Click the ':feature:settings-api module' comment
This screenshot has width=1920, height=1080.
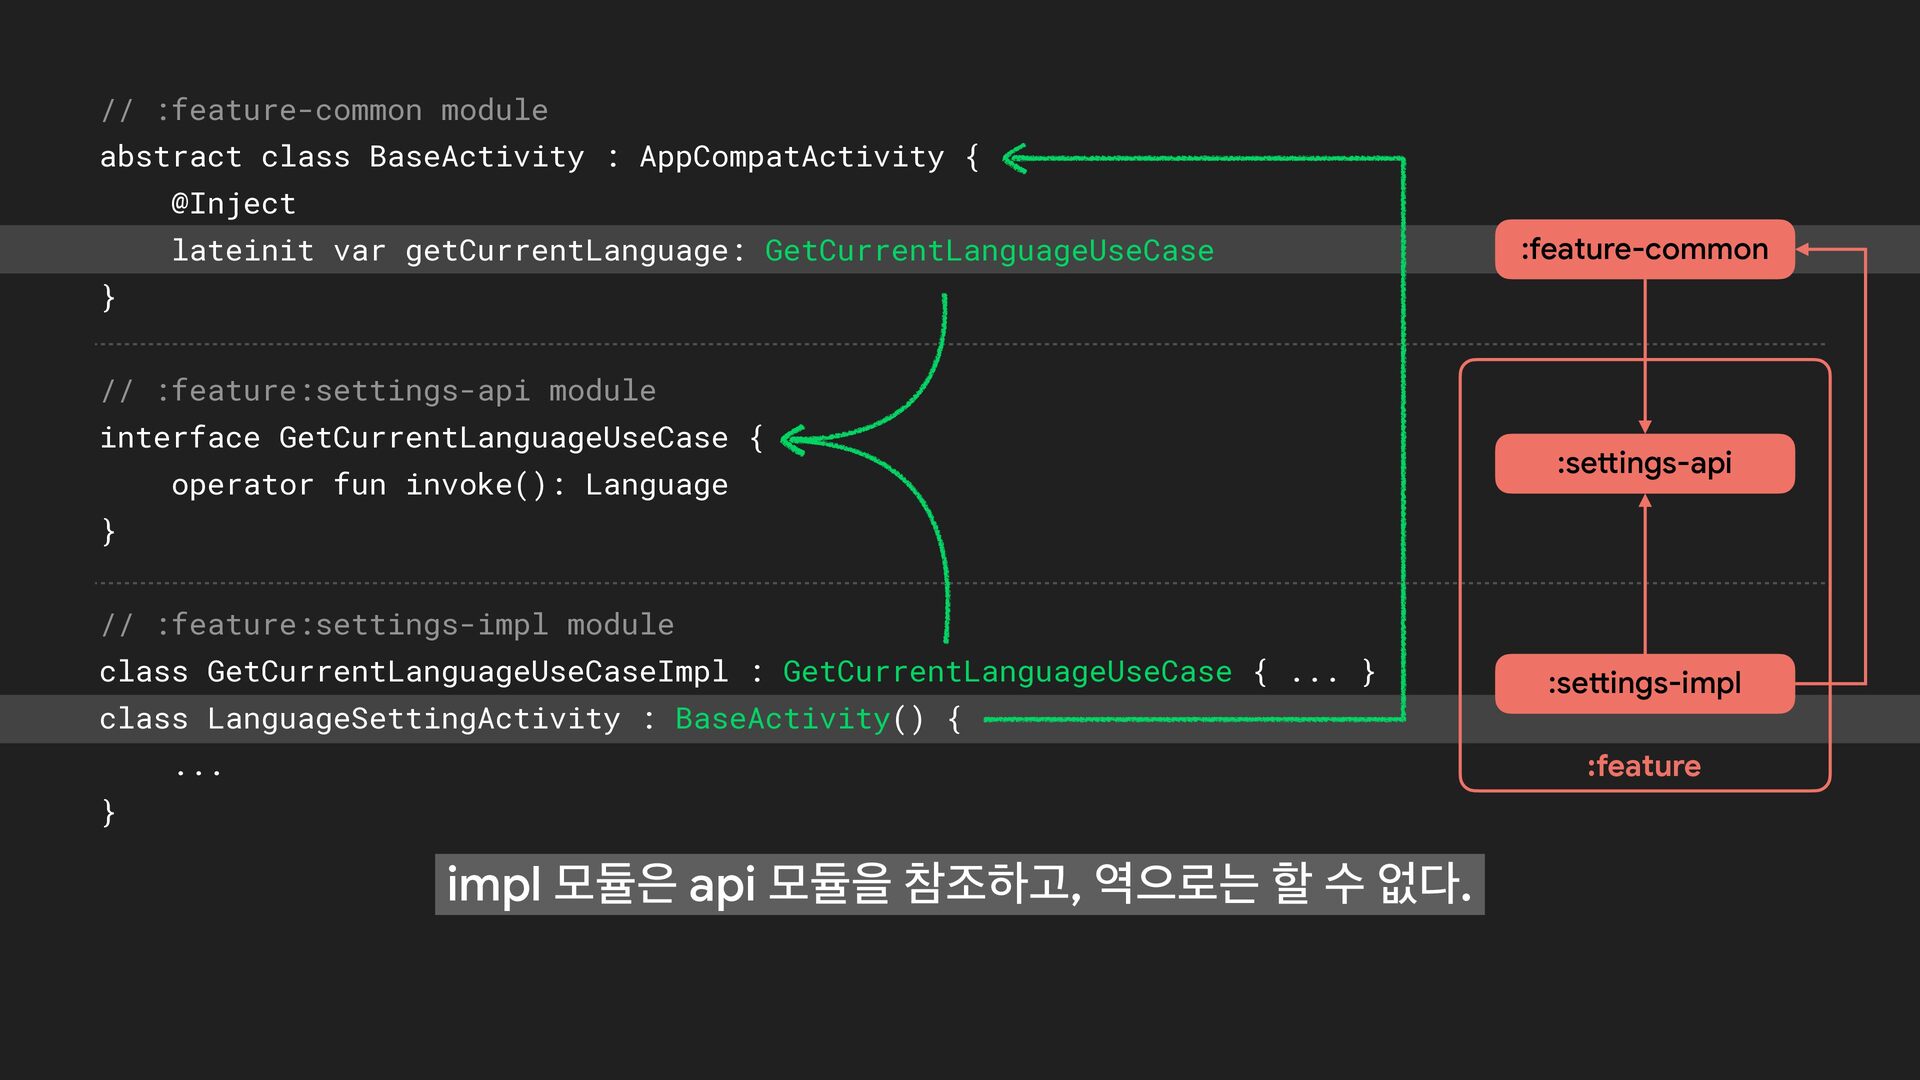tap(378, 391)
